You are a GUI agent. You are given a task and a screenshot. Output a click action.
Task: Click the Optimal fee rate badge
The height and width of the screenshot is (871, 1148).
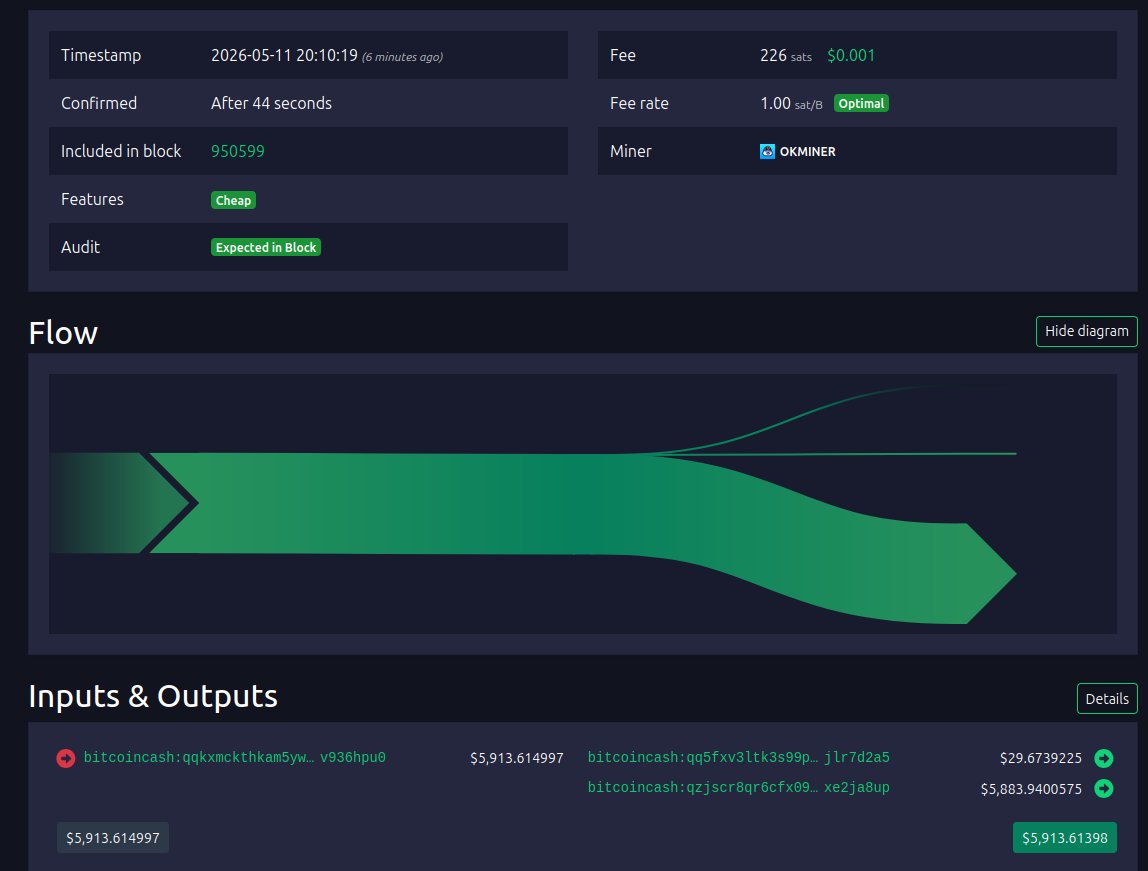(x=861, y=103)
